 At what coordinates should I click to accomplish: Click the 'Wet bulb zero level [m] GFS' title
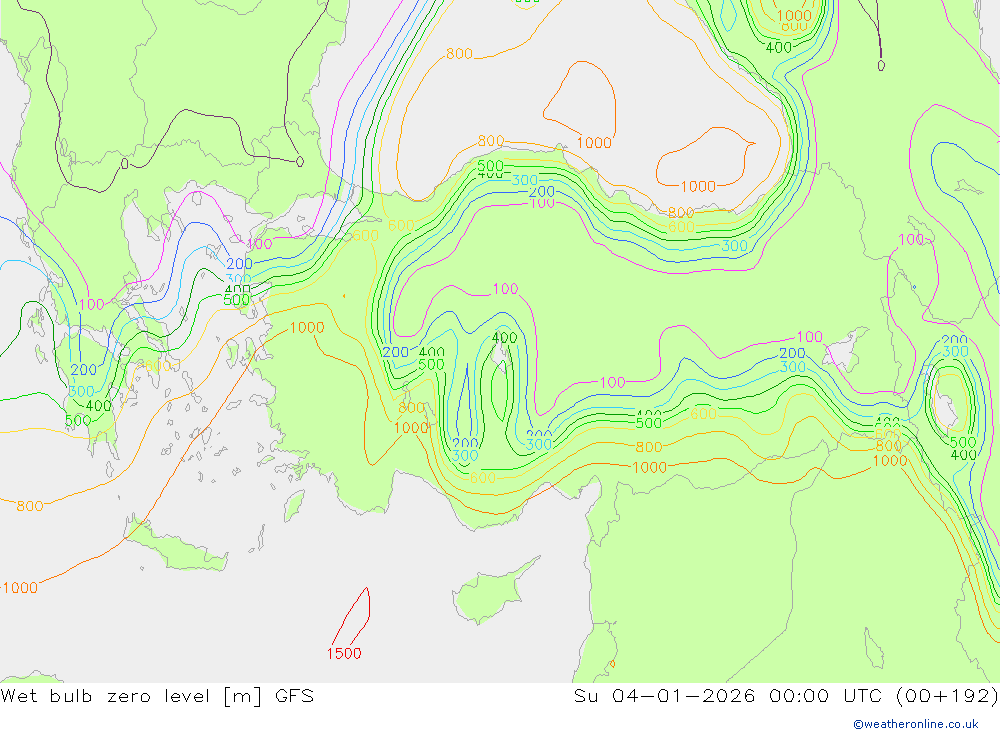point(157,696)
